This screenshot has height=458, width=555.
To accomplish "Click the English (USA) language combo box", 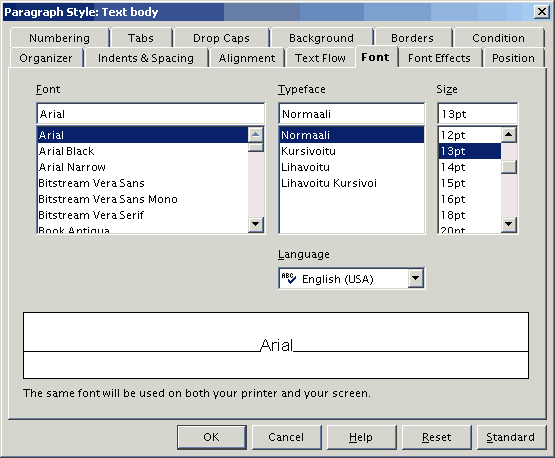I will (351, 279).
